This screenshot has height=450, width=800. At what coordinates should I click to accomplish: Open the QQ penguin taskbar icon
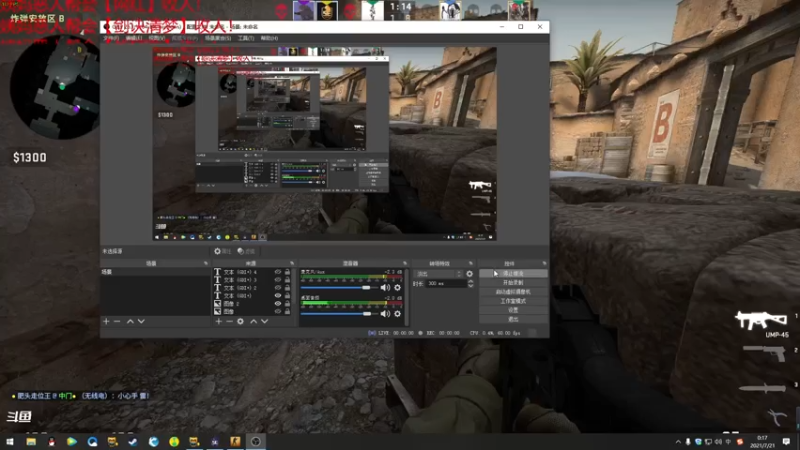52,441
